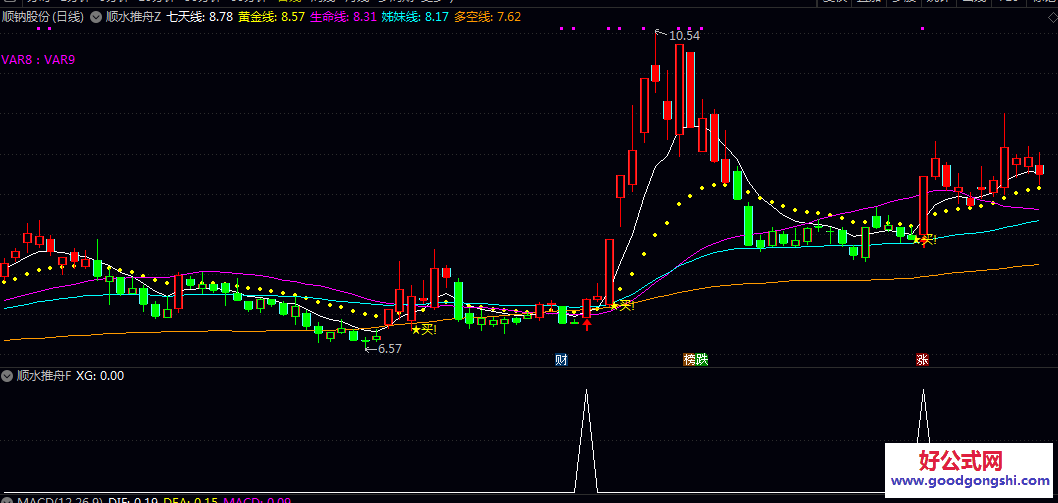Screen dimensions: 1058x503
Task: Click the ★买! signal nearest the 6.57 low
Action: tap(424, 329)
